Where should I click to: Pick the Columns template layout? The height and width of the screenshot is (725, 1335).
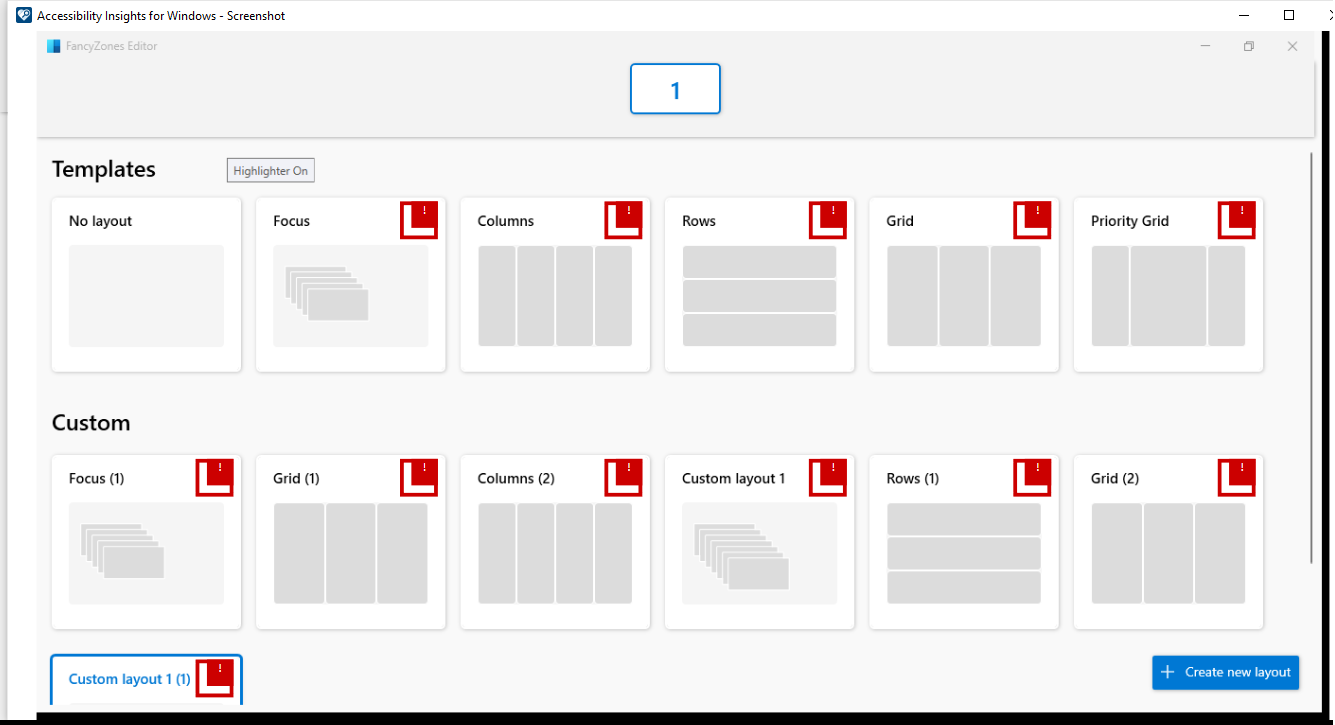(555, 285)
